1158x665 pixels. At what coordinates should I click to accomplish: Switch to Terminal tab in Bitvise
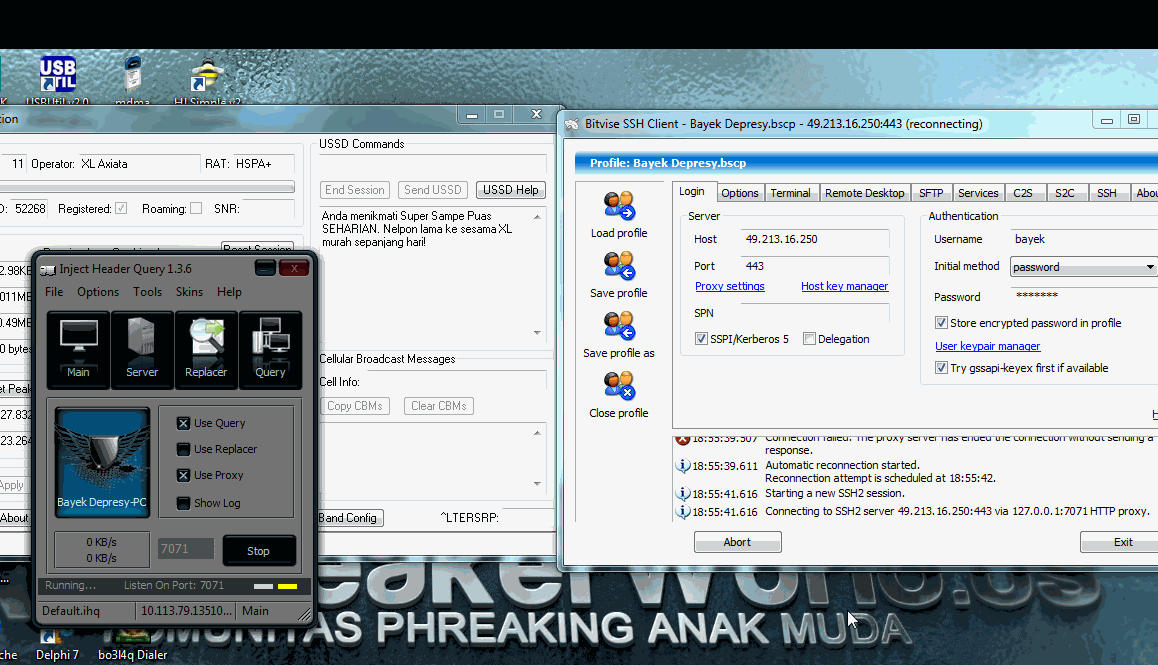pos(790,193)
